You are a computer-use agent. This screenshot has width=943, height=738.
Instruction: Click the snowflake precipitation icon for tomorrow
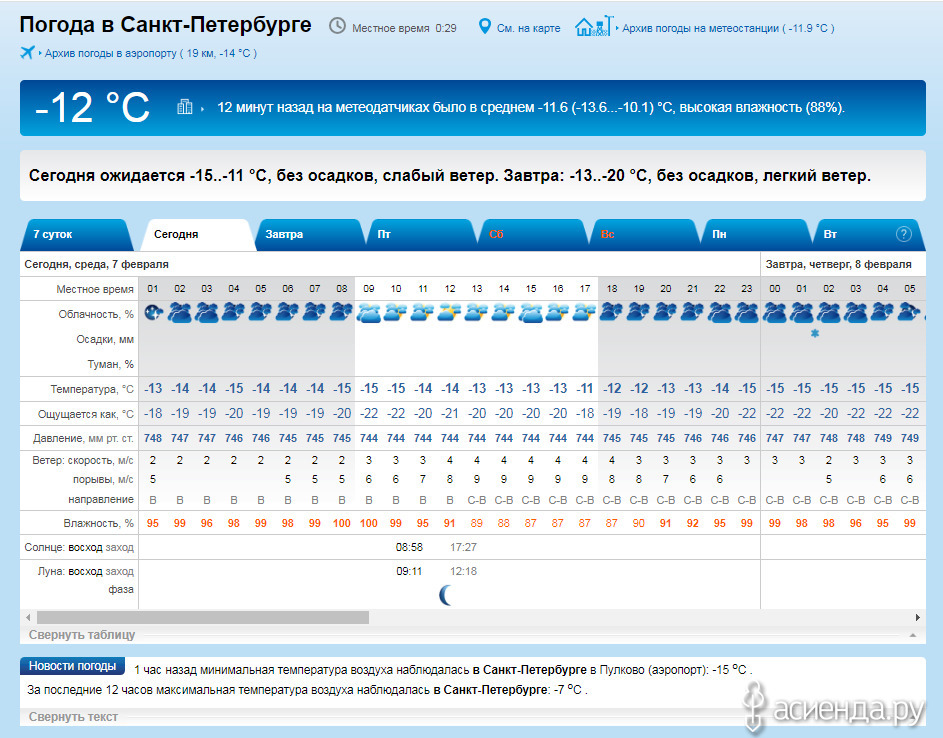tap(815, 333)
